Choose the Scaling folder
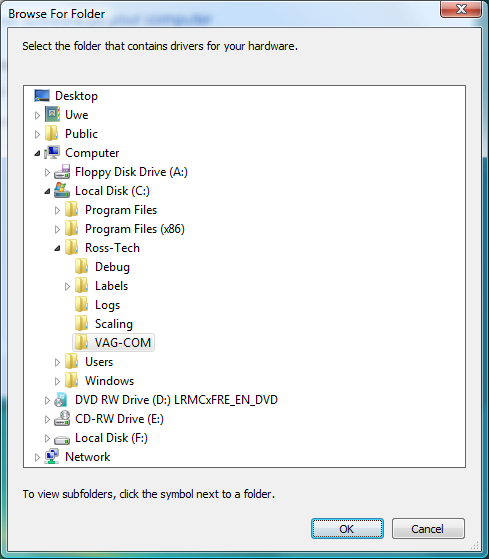 click(x=104, y=324)
